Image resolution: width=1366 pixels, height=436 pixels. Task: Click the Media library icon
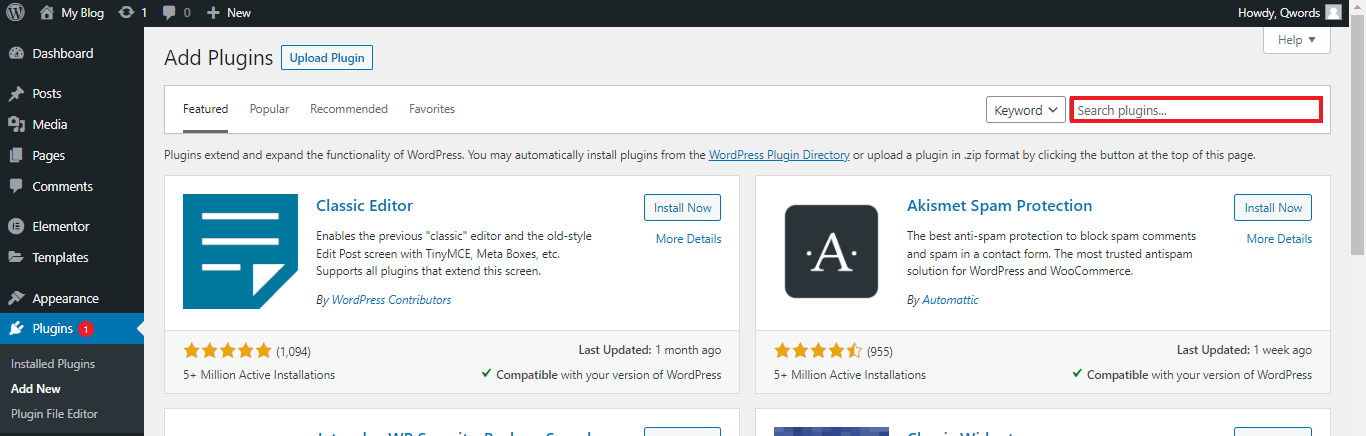tap(16, 124)
